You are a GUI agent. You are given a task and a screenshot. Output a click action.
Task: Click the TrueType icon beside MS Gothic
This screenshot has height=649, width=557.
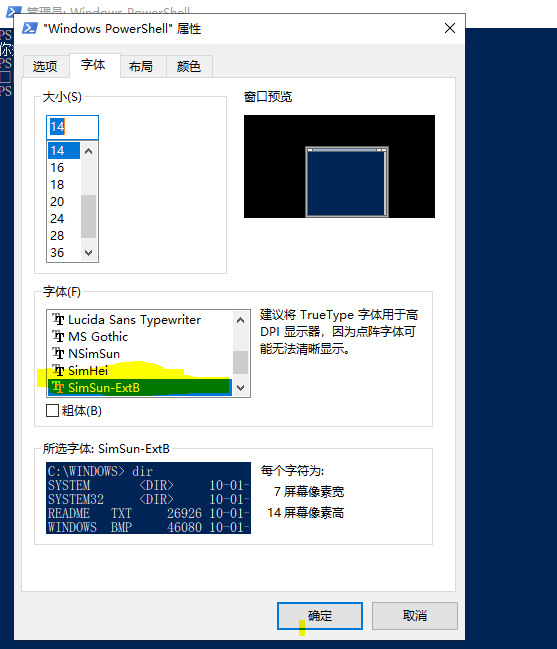(x=58, y=337)
